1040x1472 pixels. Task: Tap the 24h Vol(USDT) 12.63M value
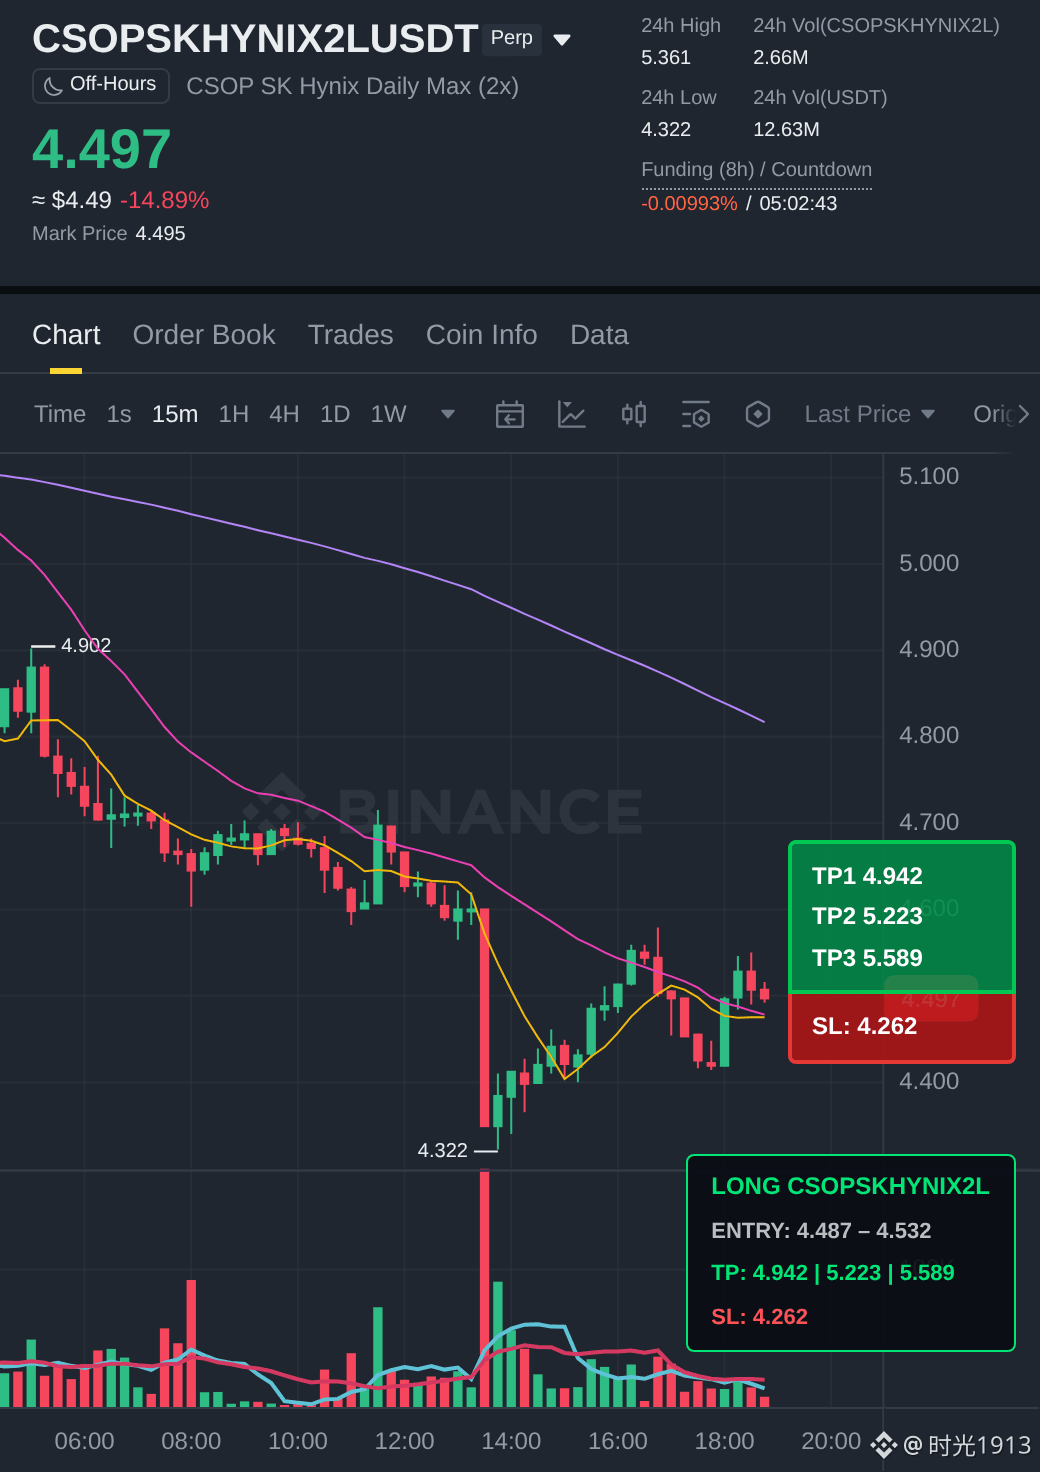tap(786, 129)
